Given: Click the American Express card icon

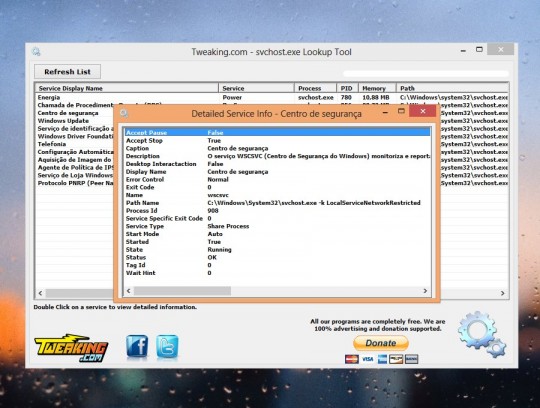Looking at the screenshot, I should click(x=382, y=359).
